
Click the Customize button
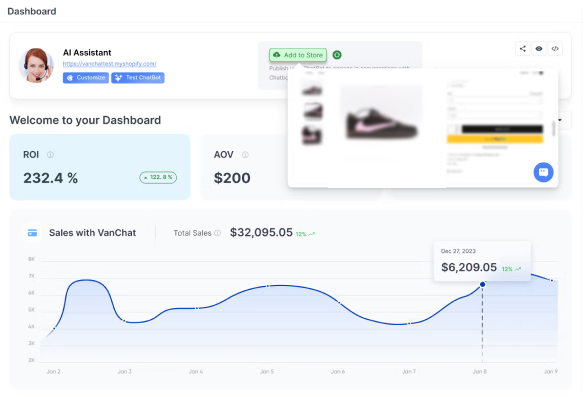click(x=86, y=77)
